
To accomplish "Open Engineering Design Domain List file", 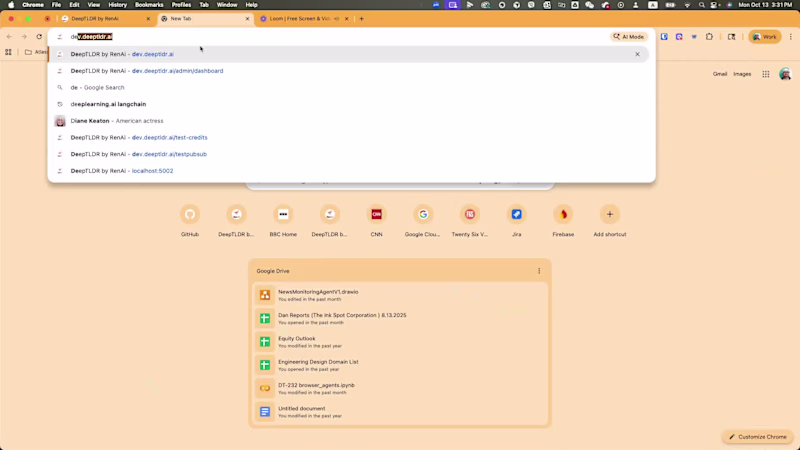I will [x=399, y=365].
